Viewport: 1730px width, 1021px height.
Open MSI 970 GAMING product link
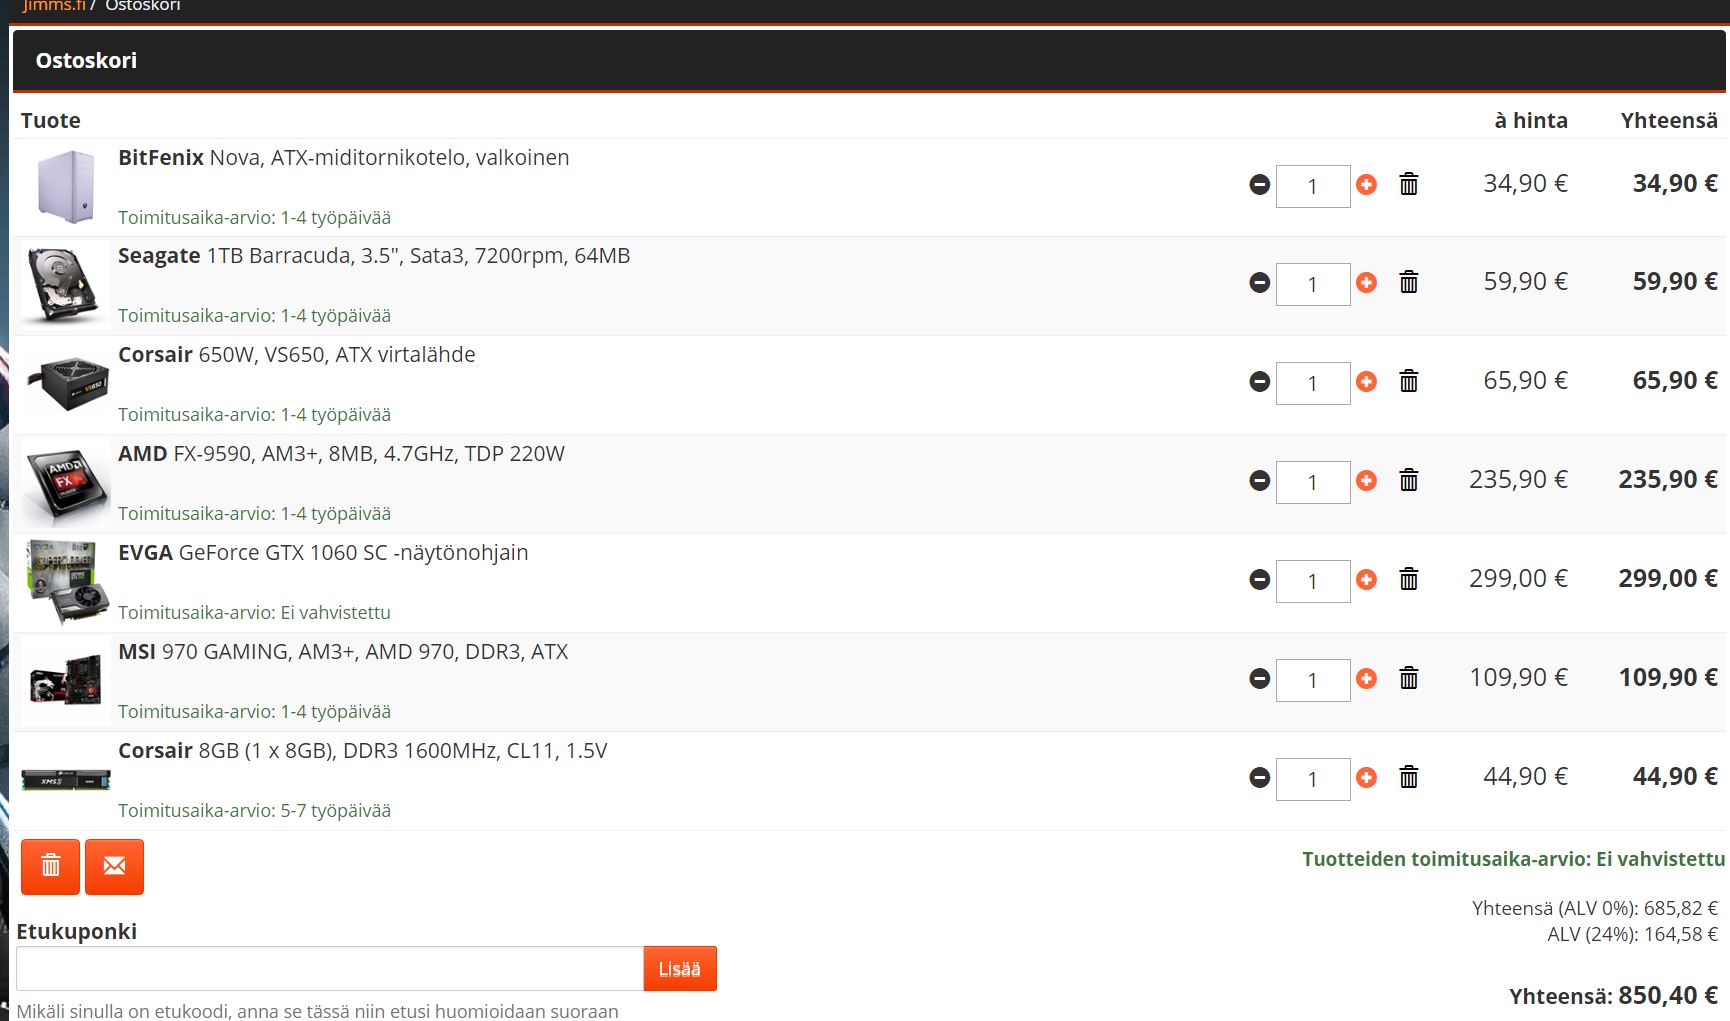click(343, 652)
